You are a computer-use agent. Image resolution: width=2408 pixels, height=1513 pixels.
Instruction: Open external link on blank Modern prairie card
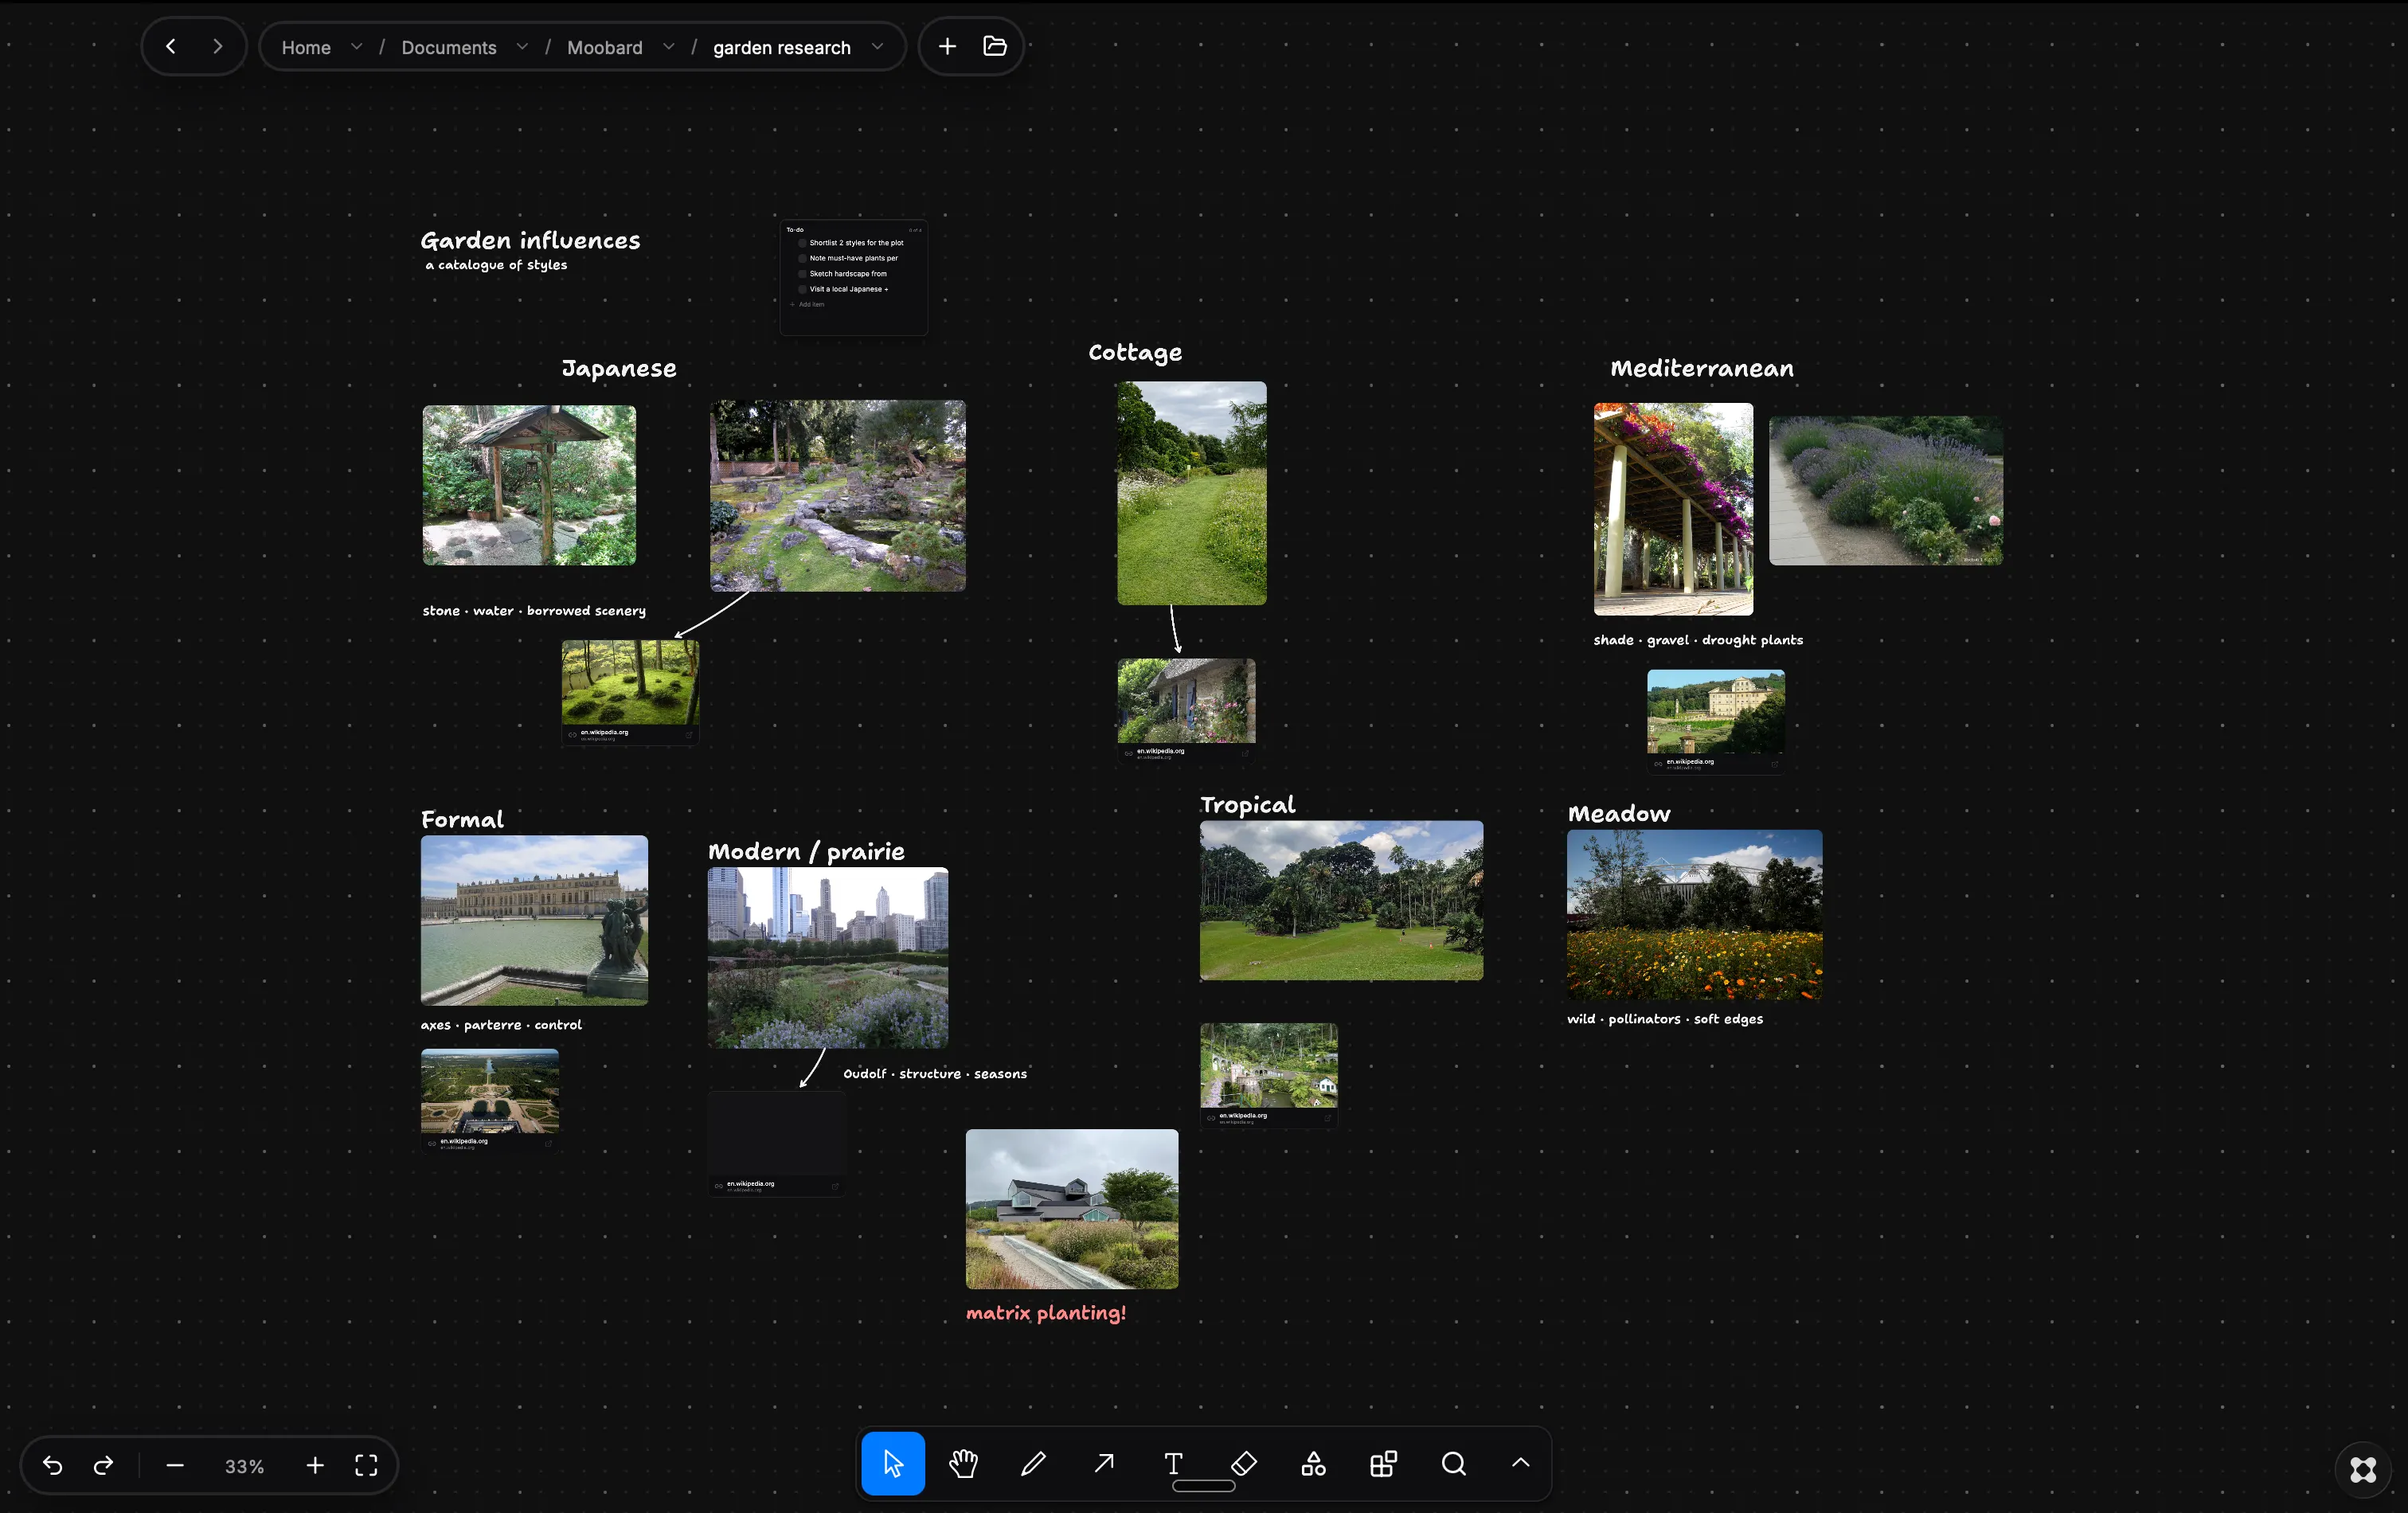[835, 1186]
